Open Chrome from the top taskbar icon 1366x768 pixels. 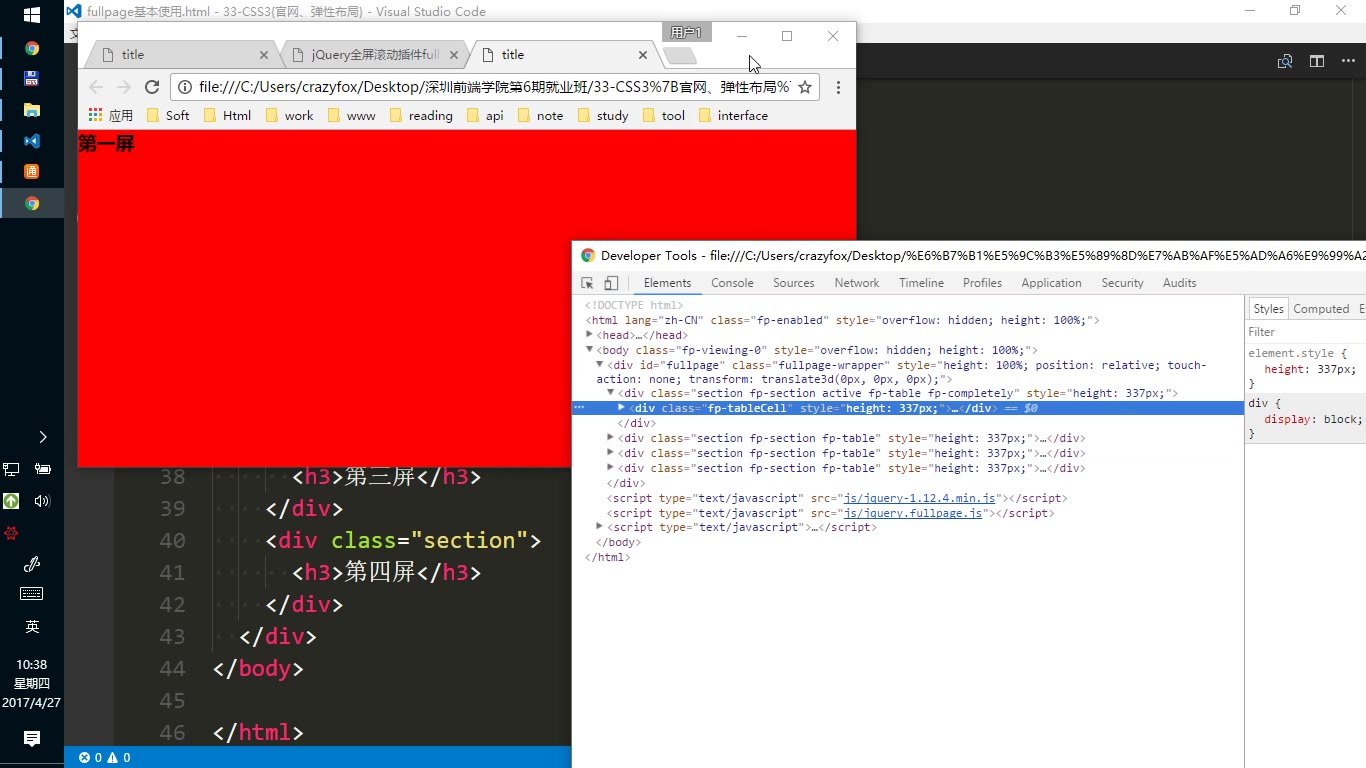[32, 48]
